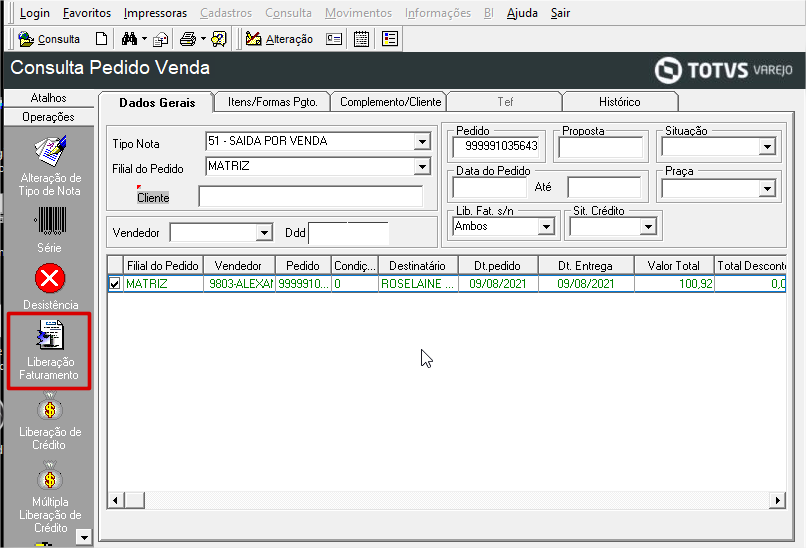The height and width of the screenshot is (548, 806).
Task: Click the 100,92 valor total cell
Action: 674,284
